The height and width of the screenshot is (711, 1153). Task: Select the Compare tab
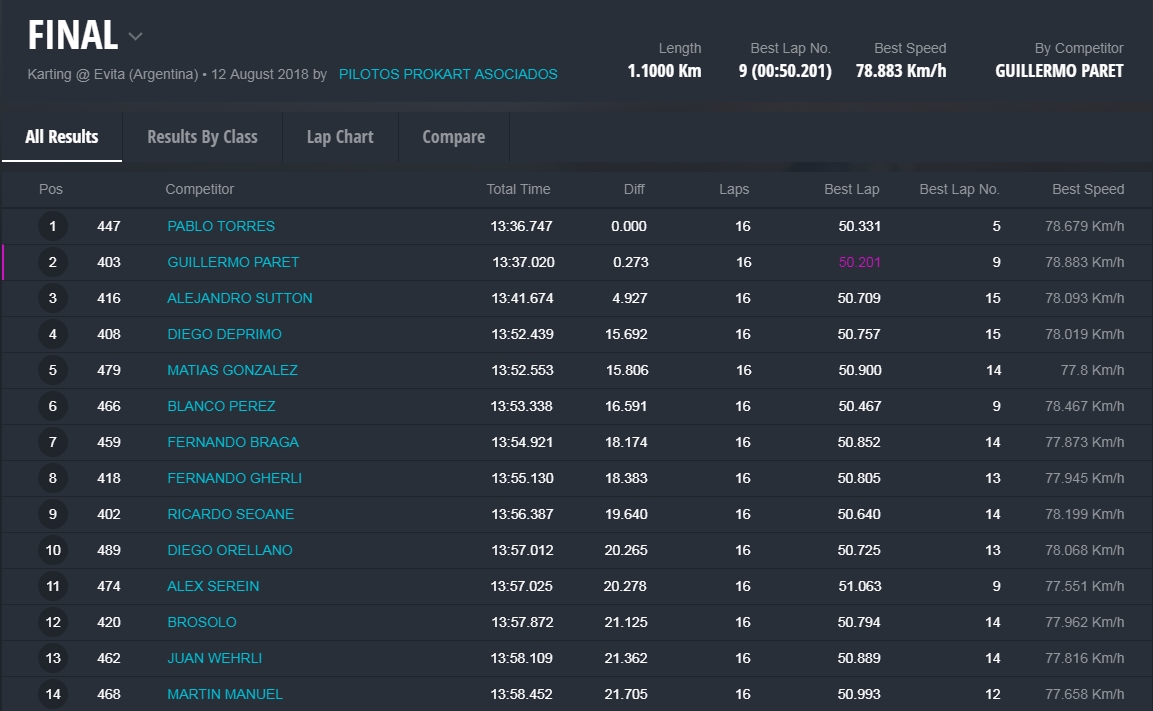pyautogui.click(x=453, y=137)
